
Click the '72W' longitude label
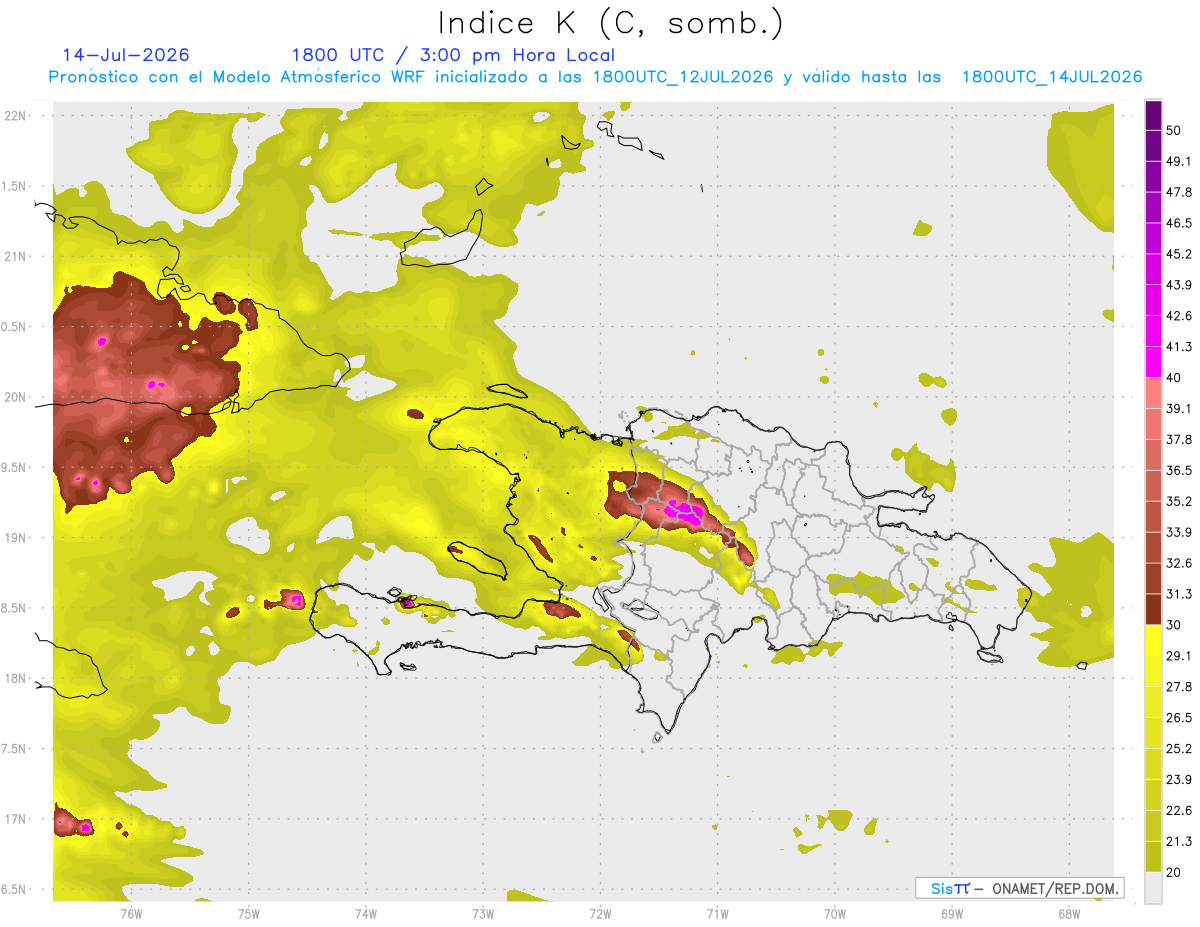[x=600, y=913]
